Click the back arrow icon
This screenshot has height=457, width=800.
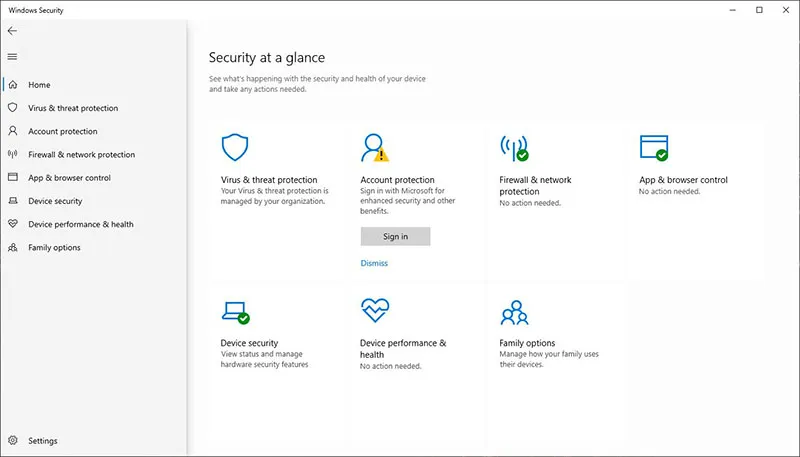click(x=12, y=31)
